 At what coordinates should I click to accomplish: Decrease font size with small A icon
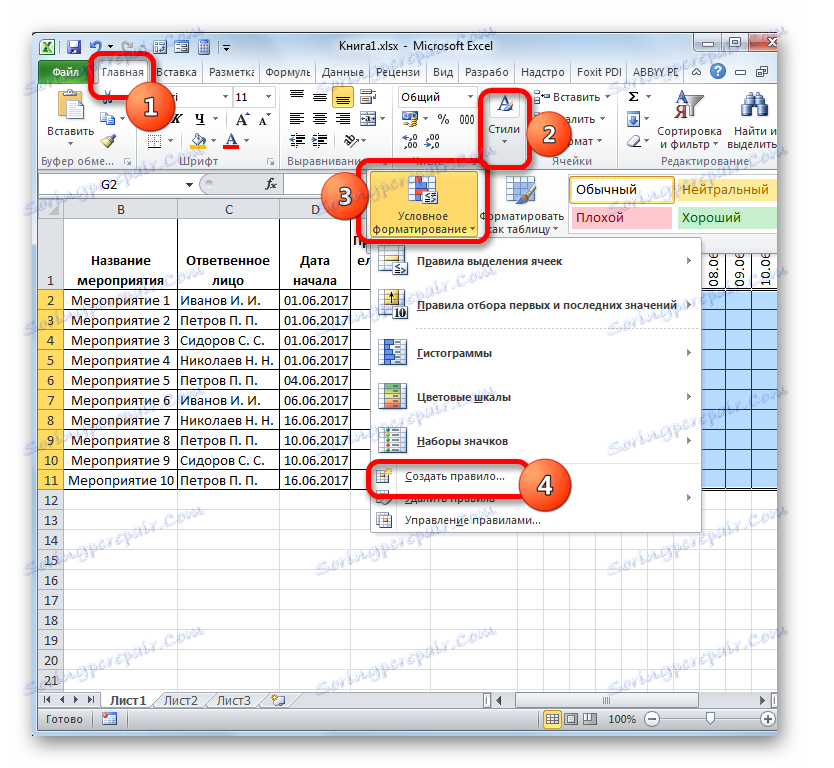point(264,119)
